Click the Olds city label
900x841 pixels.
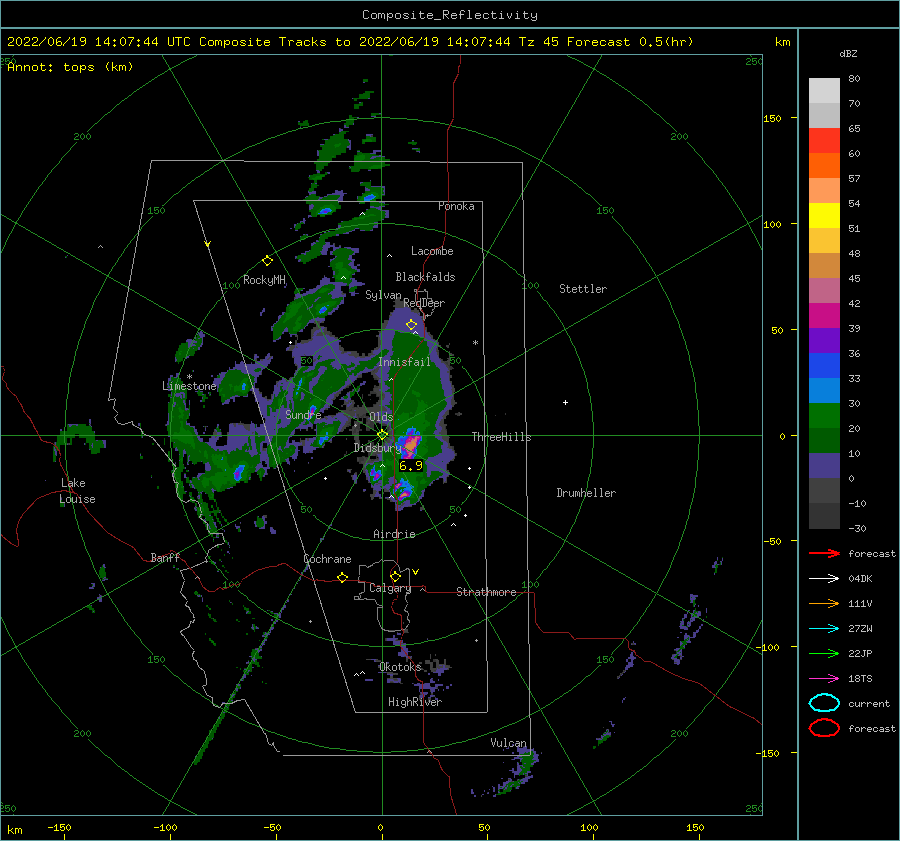click(381, 417)
